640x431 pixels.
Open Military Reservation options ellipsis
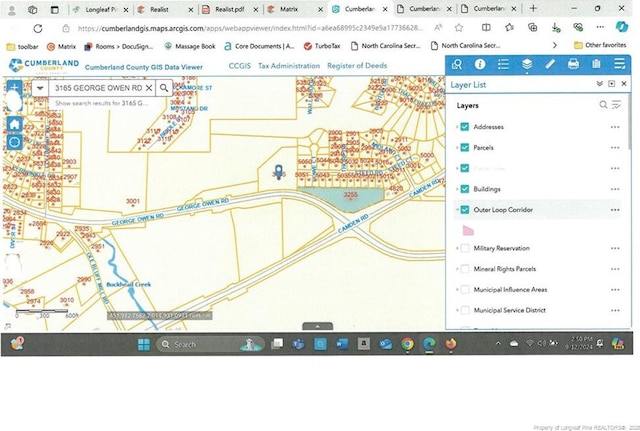(x=615, y=248)
